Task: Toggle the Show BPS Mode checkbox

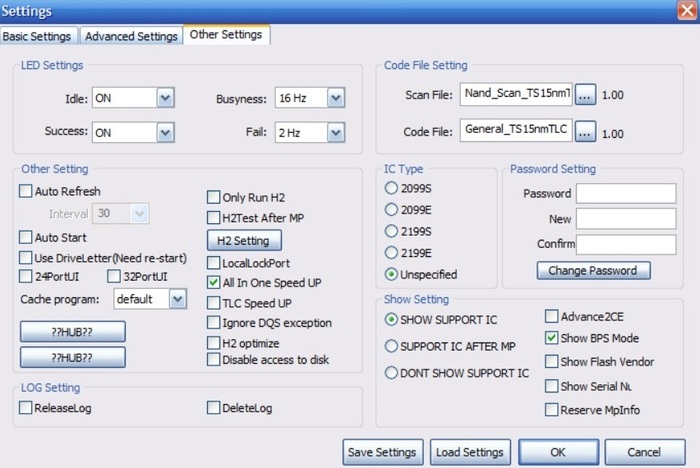Action: pyautogui.click(x=551, y=338)
